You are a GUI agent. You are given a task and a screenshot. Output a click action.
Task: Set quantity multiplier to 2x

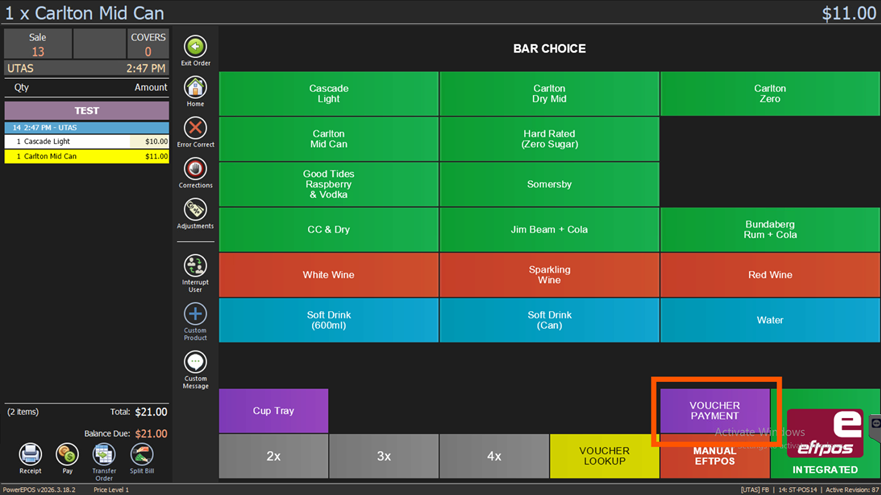tap(273, 456)
